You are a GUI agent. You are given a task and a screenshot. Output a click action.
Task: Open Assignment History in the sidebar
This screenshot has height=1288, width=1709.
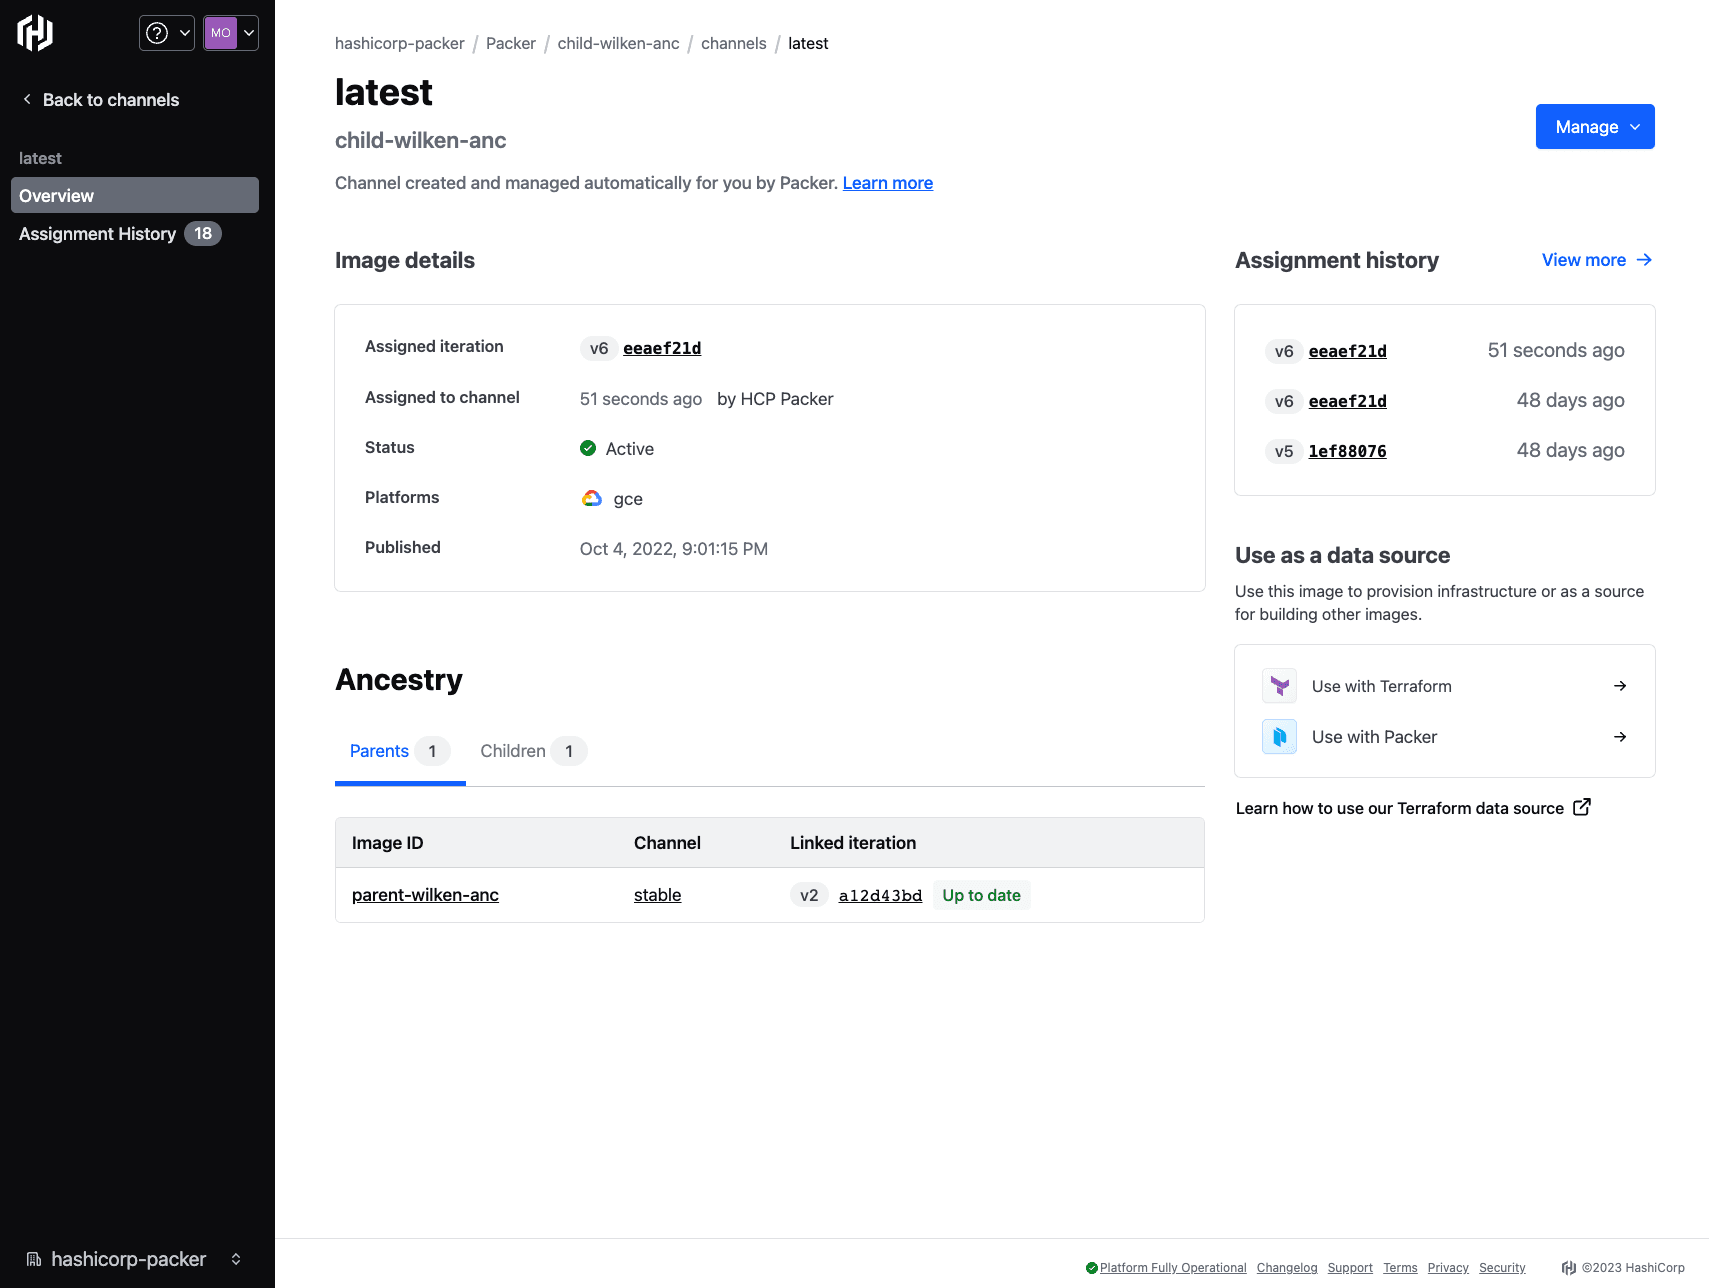point(97,233)
